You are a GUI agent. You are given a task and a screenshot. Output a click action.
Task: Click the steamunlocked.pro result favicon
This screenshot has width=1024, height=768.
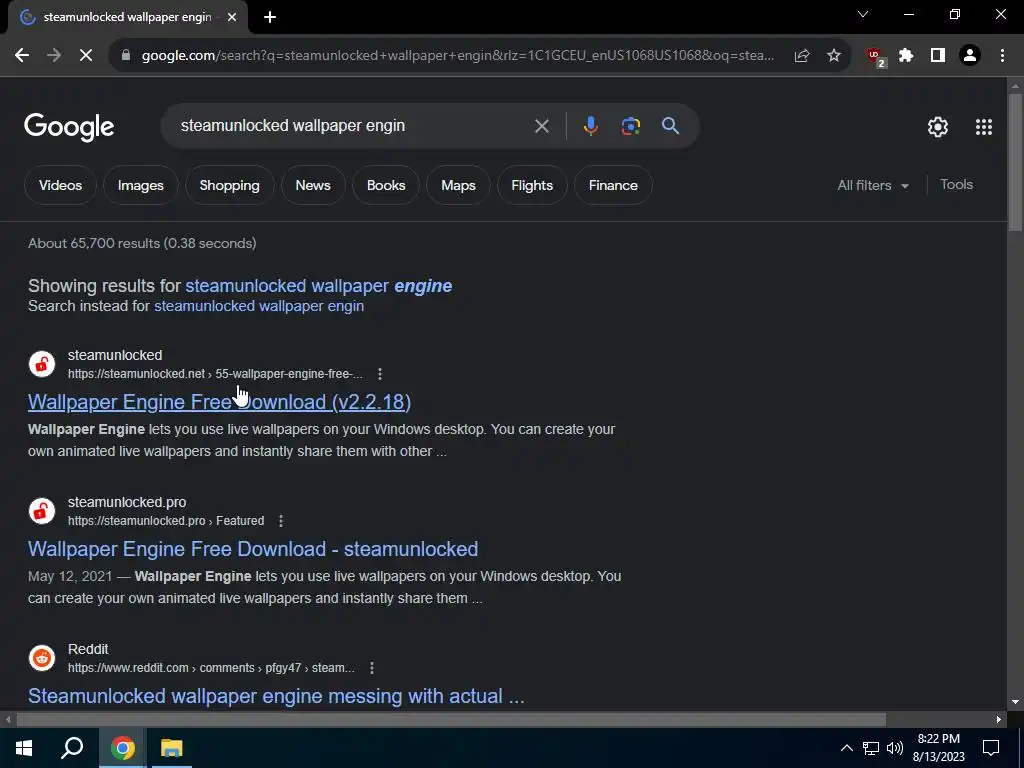[x=42, y=511]
